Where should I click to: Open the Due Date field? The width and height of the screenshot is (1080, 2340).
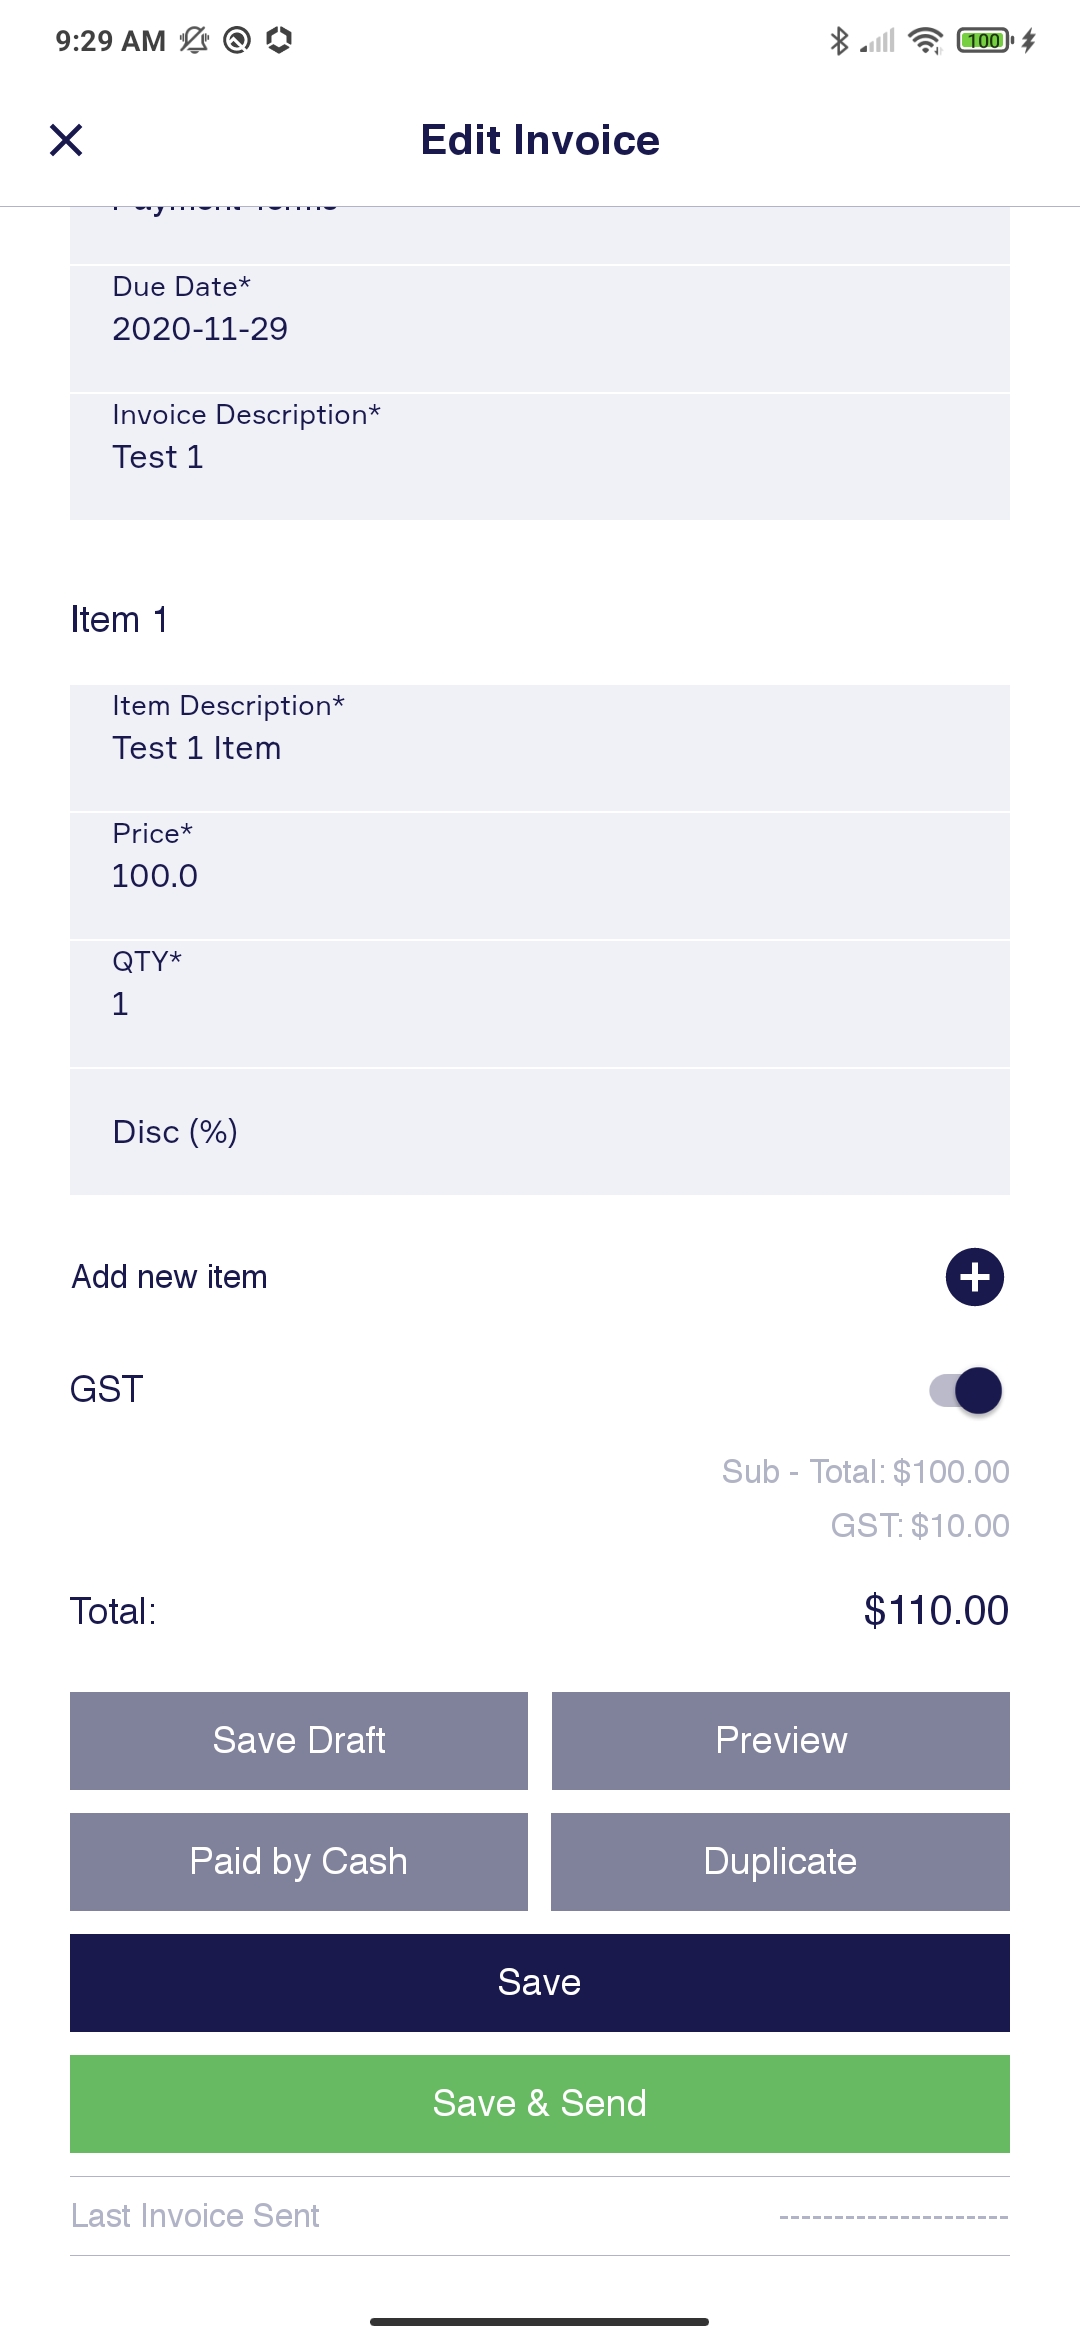click(540, 328)
